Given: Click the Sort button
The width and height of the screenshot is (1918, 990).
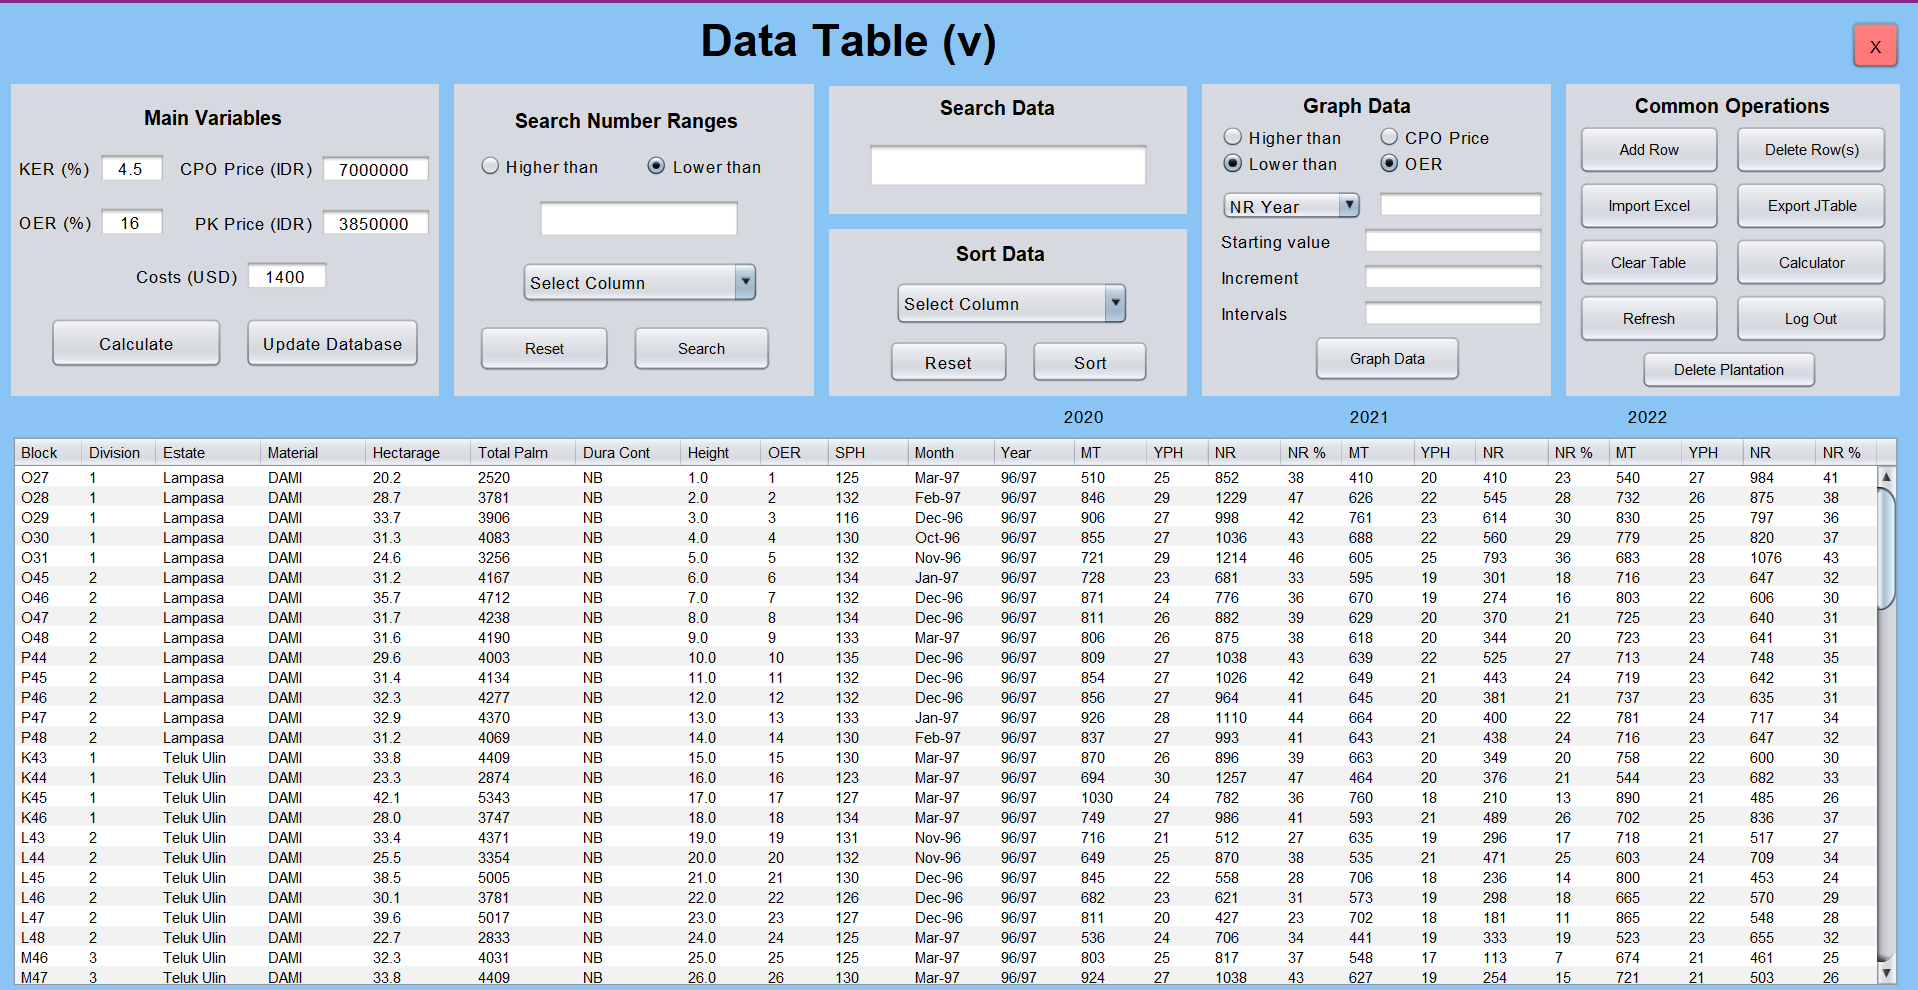Looking at the screenshot, I should click(1089, 362).
